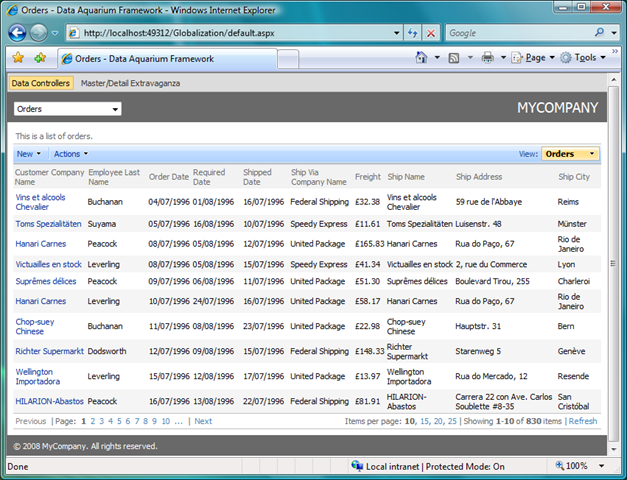Click the Next page link
The image size is (627, 480).
[203, 421]
